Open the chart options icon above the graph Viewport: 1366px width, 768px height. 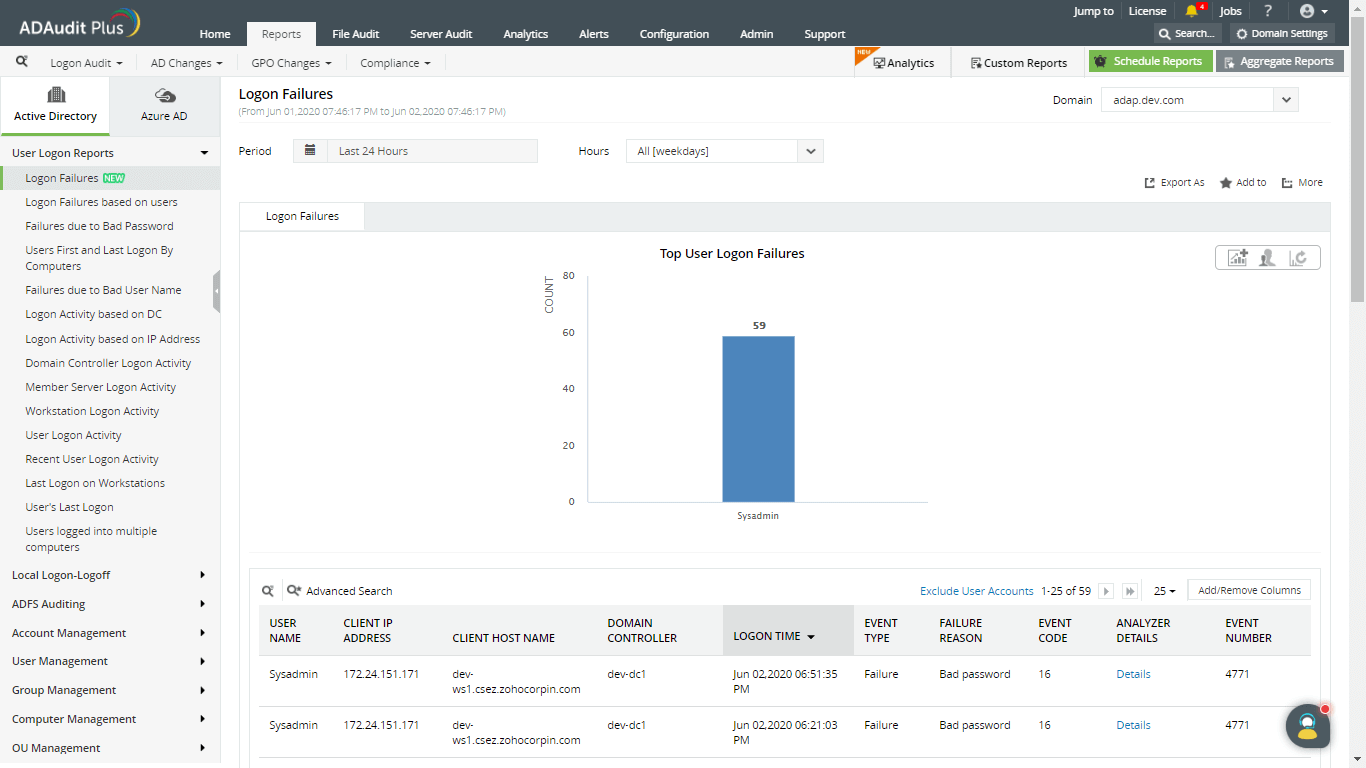pyautogui.click(x=1236, y=257)
